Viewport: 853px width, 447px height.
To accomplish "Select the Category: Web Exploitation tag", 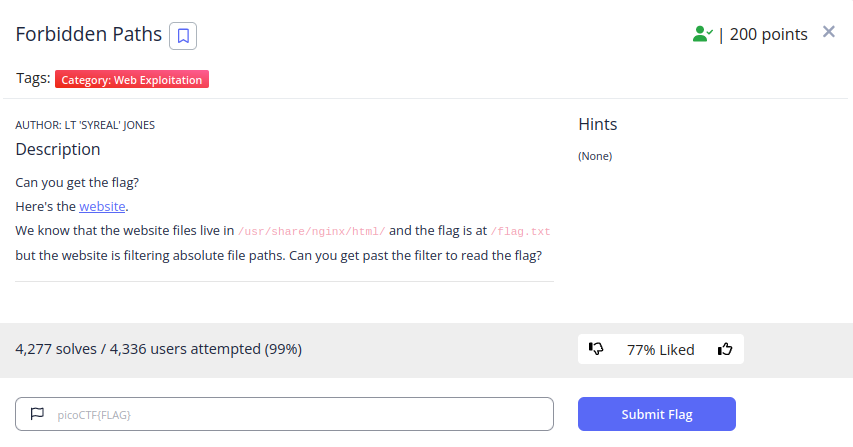I will (132, 79).
